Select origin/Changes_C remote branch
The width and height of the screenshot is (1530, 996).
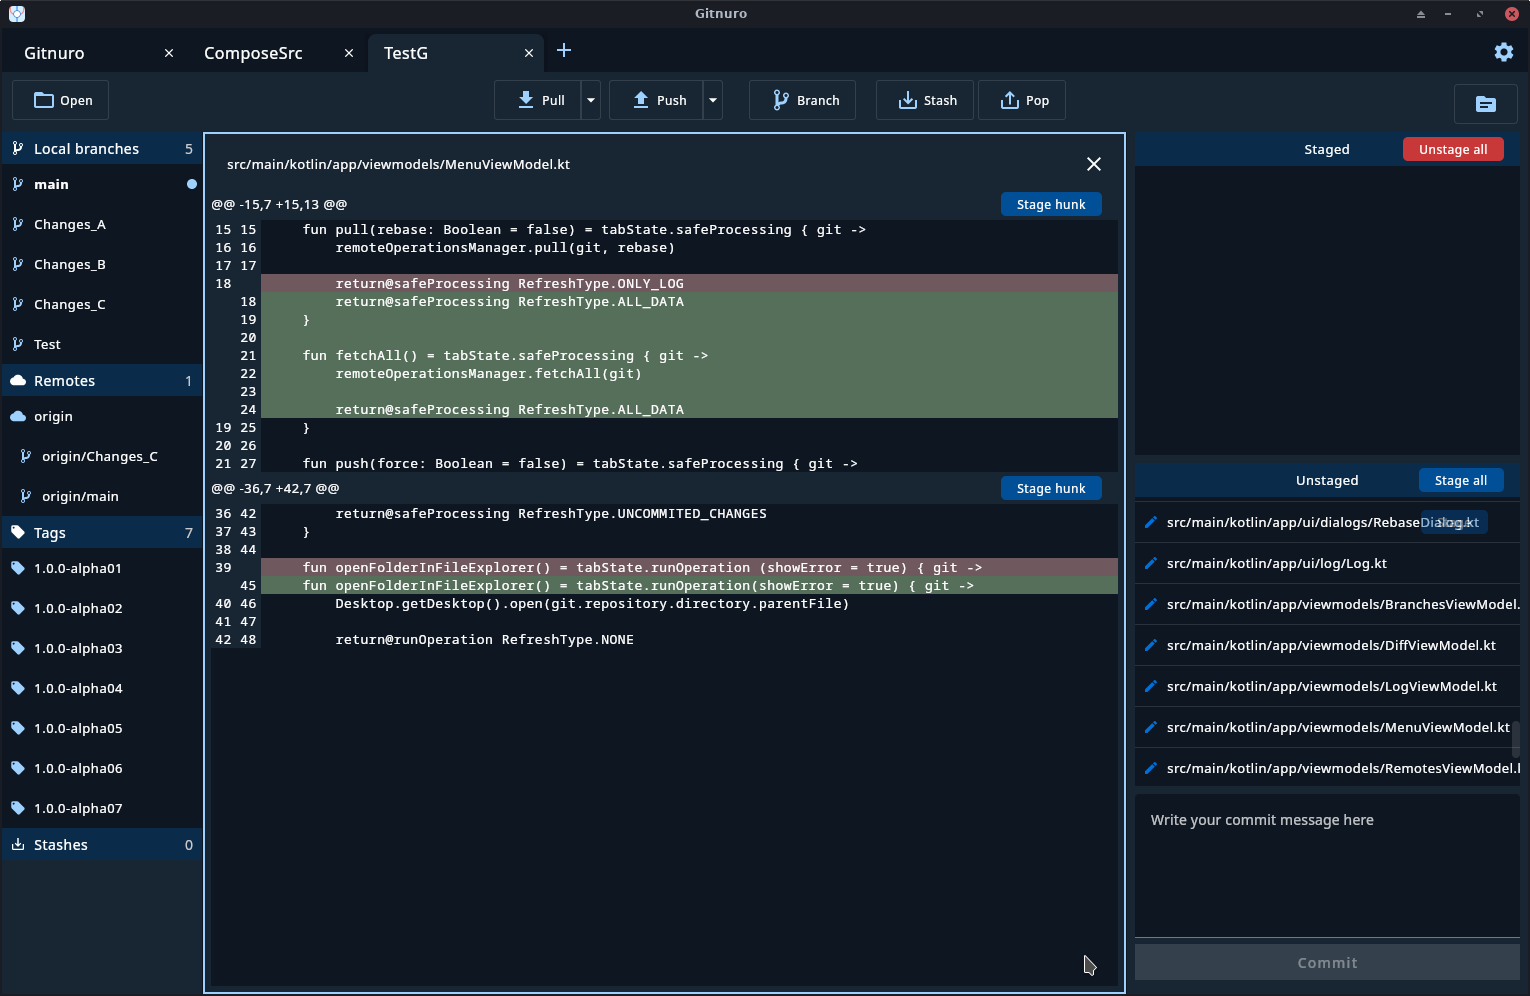tap(102, 456)
